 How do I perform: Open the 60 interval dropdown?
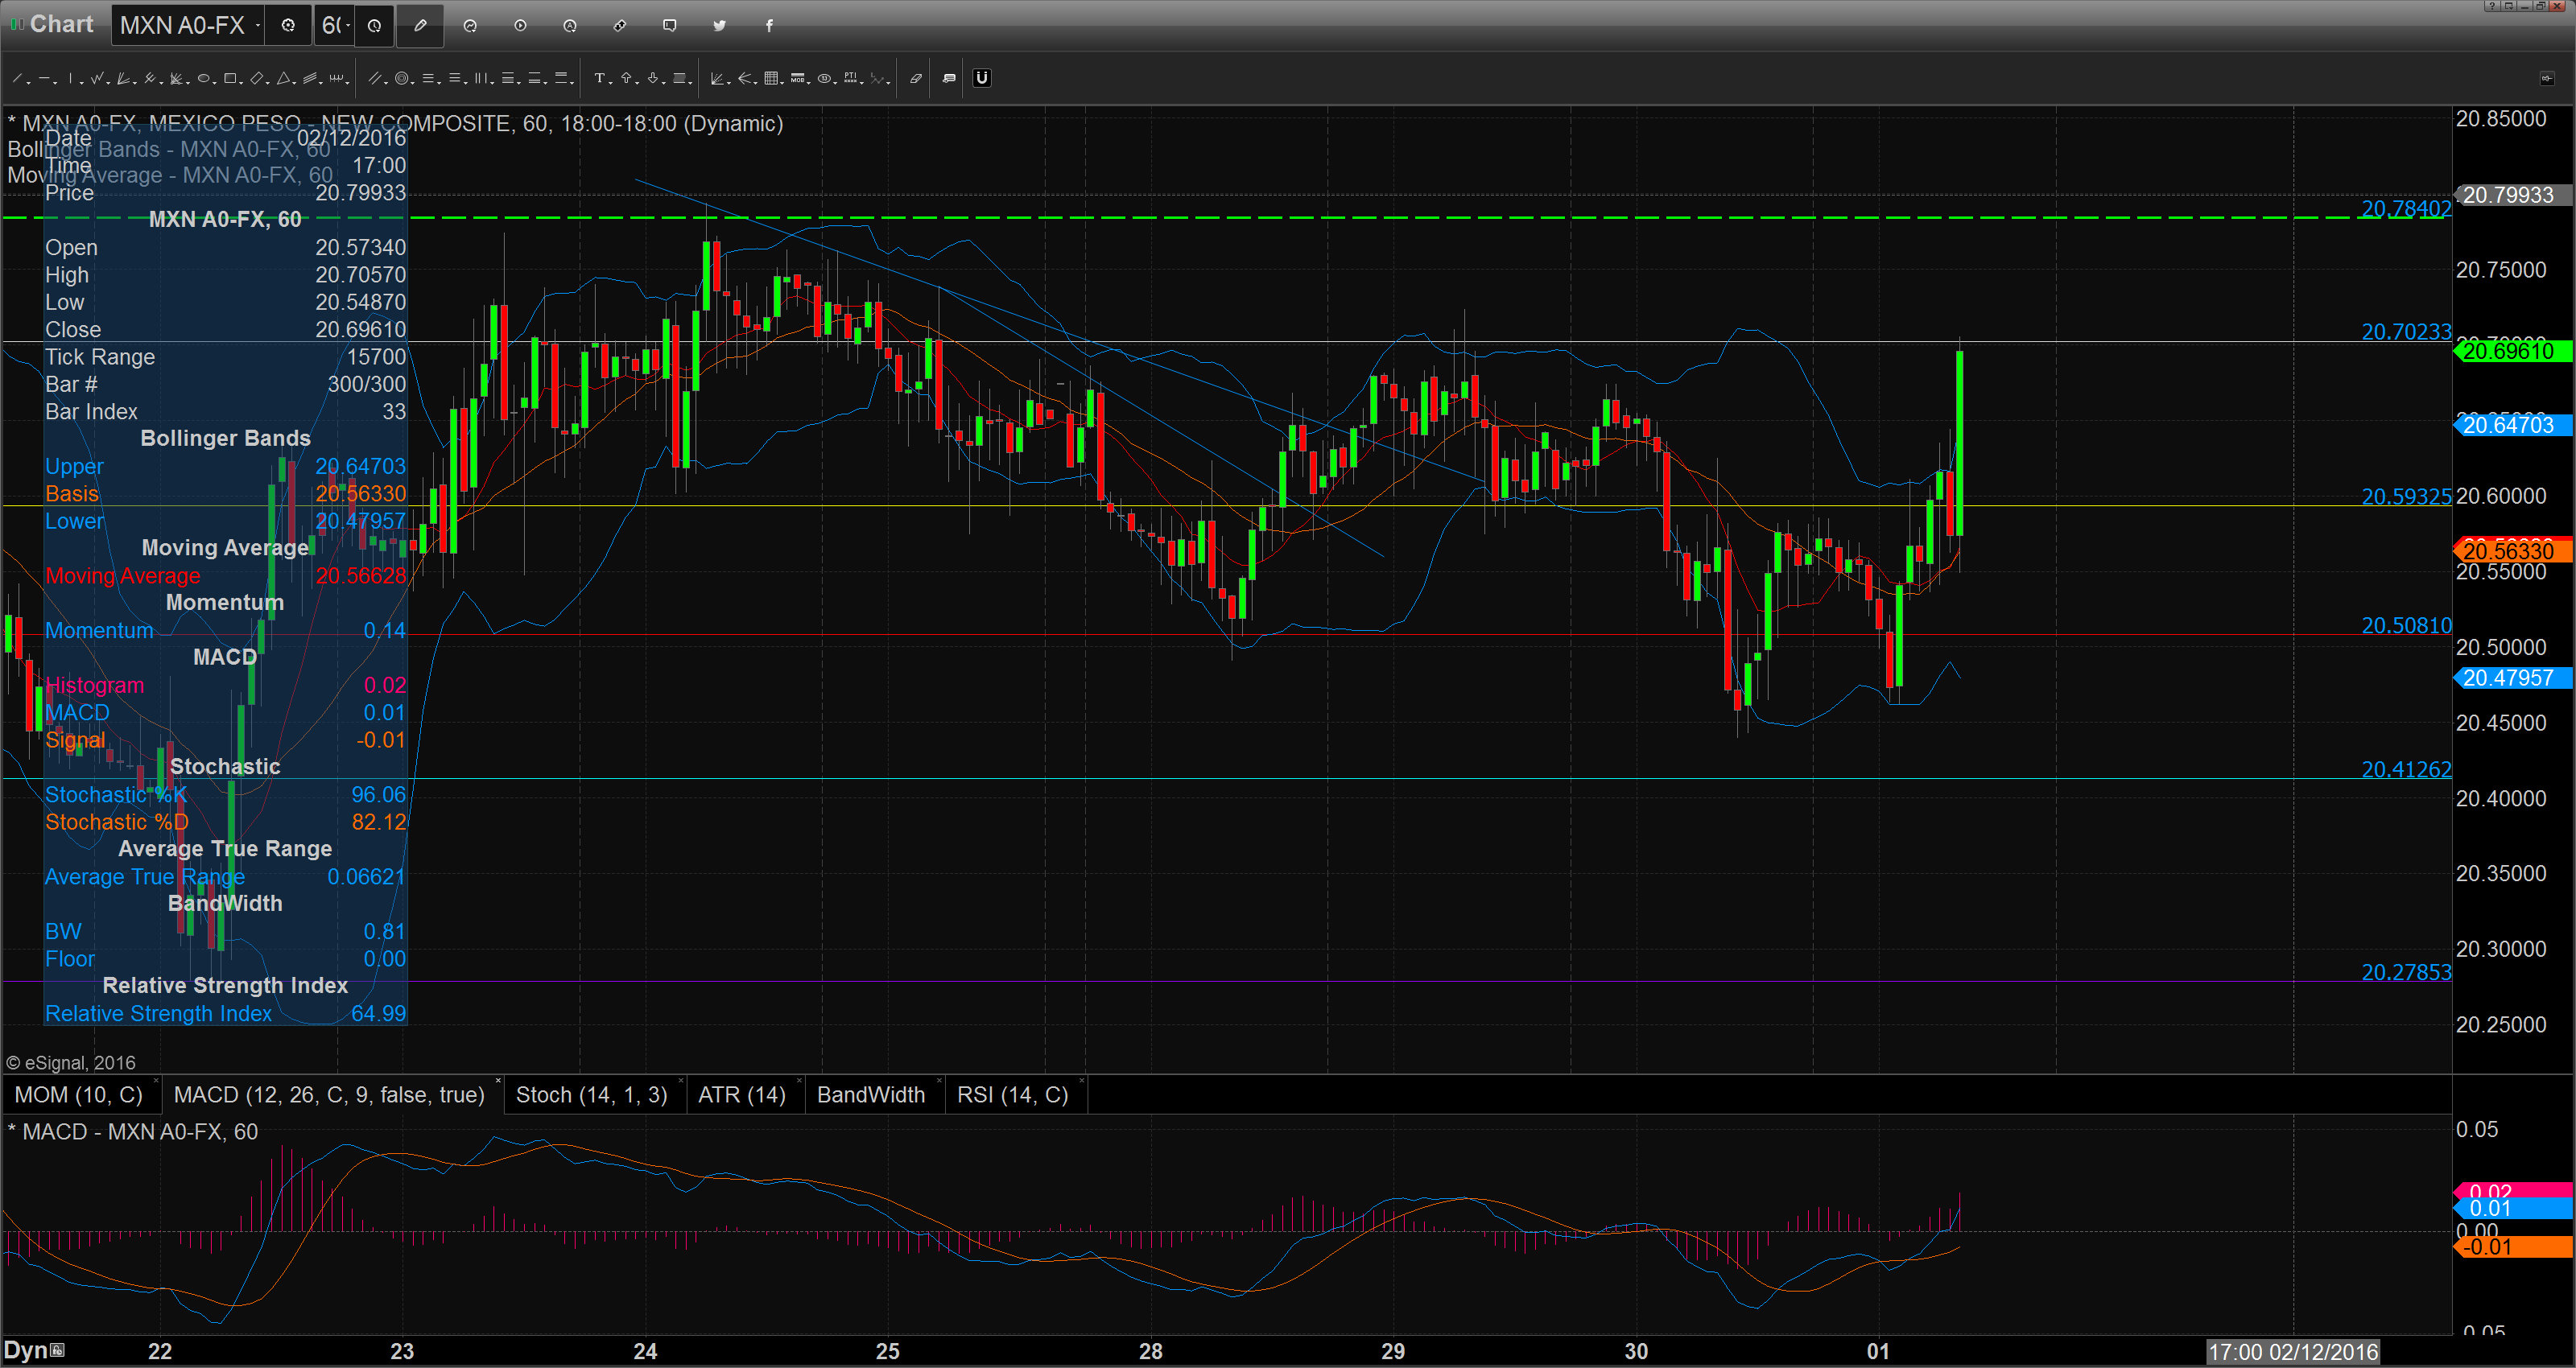click(x=347, y=26)
